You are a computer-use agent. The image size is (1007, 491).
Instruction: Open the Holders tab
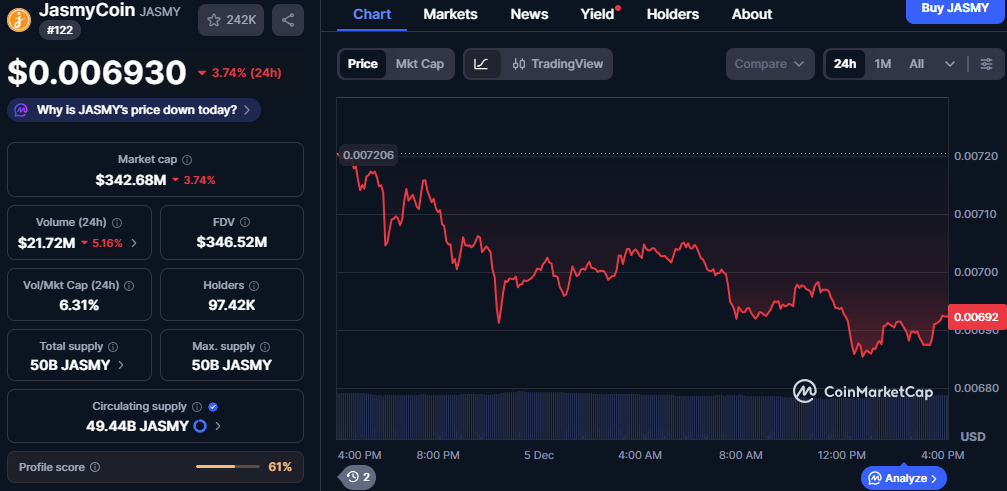click(673, 14)
